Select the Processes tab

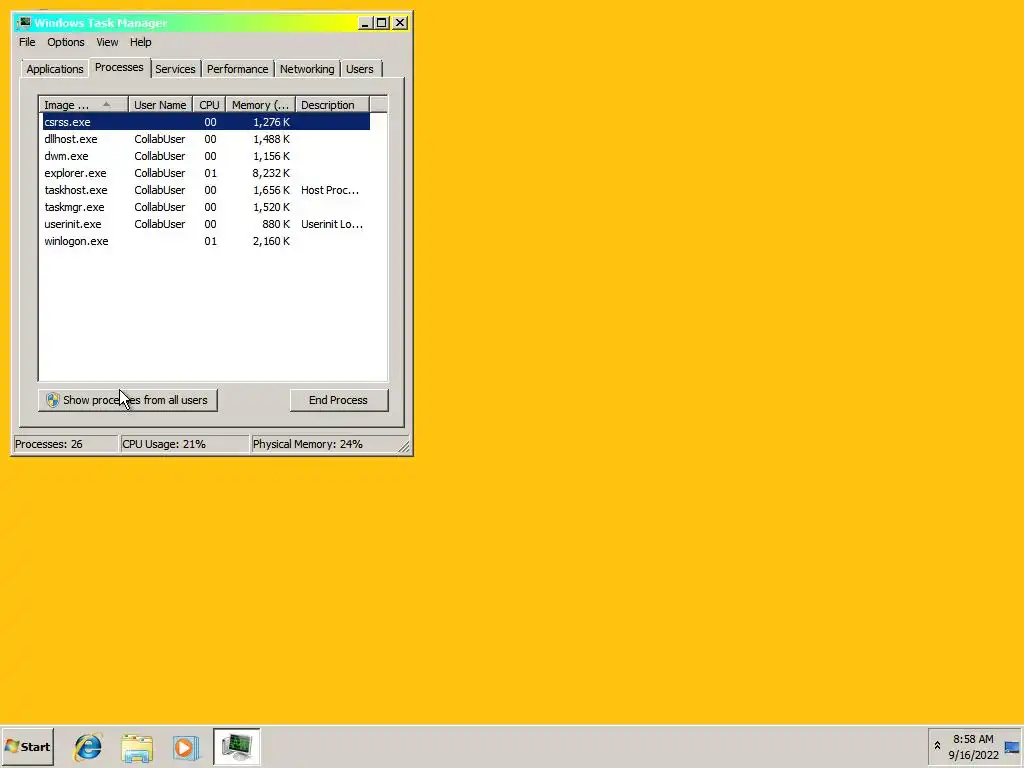click(119, 67)
